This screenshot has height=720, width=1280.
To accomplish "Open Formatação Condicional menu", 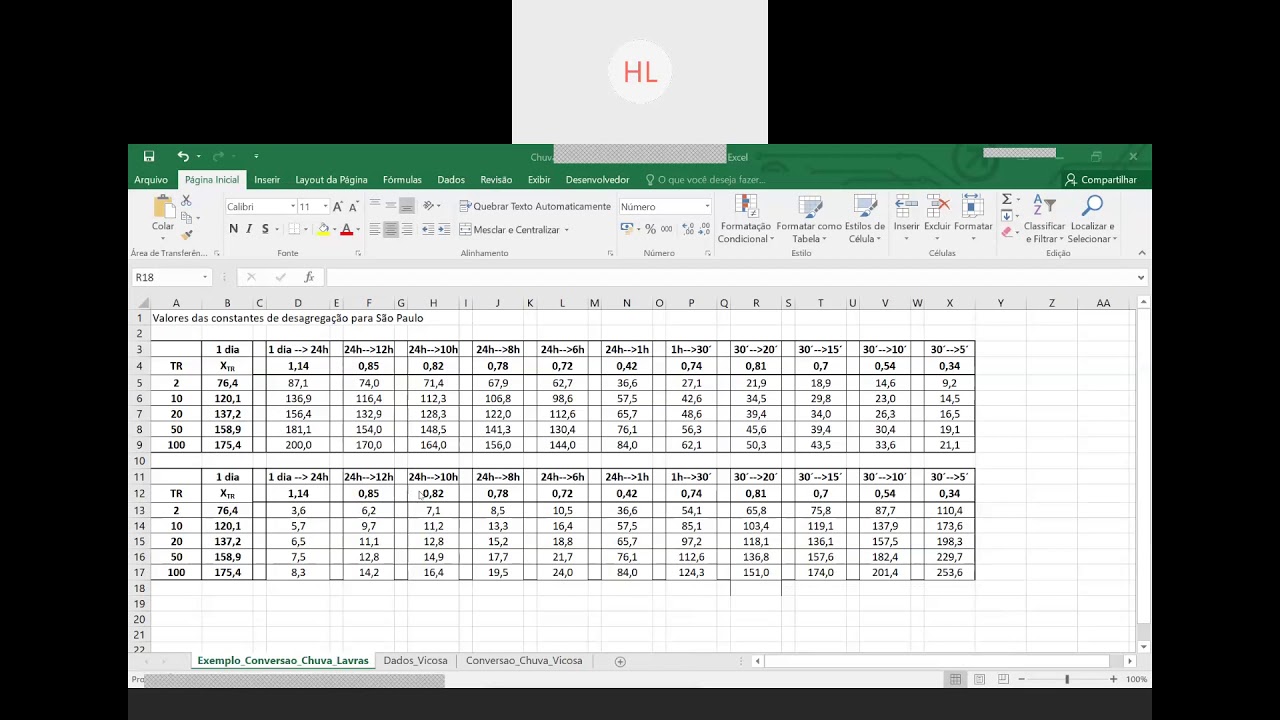I will coord(745,218).
